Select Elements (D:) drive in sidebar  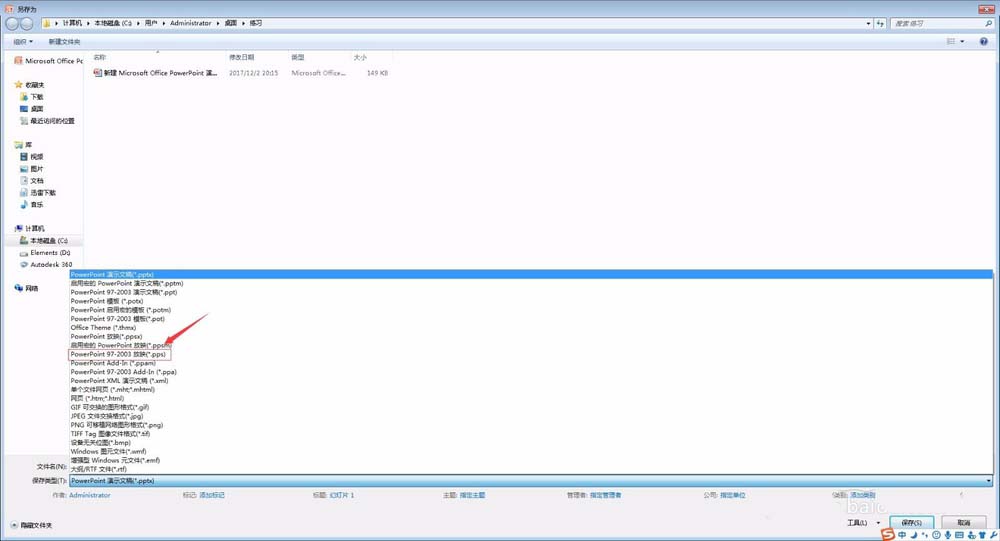(45, 253)
